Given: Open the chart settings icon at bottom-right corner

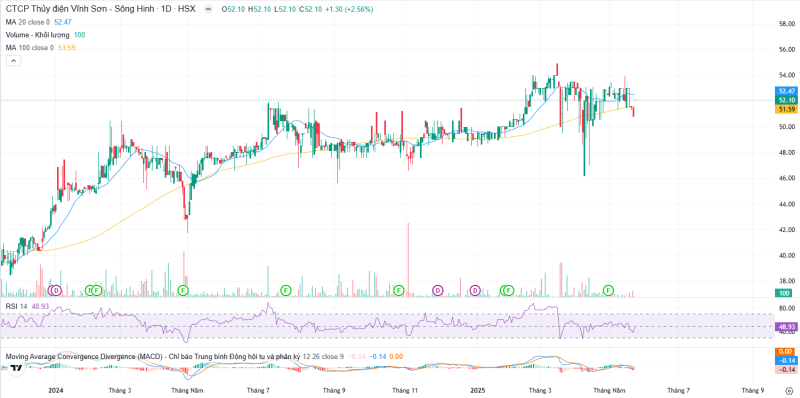Looking at the screenshot, I should (x=790, y=390).
